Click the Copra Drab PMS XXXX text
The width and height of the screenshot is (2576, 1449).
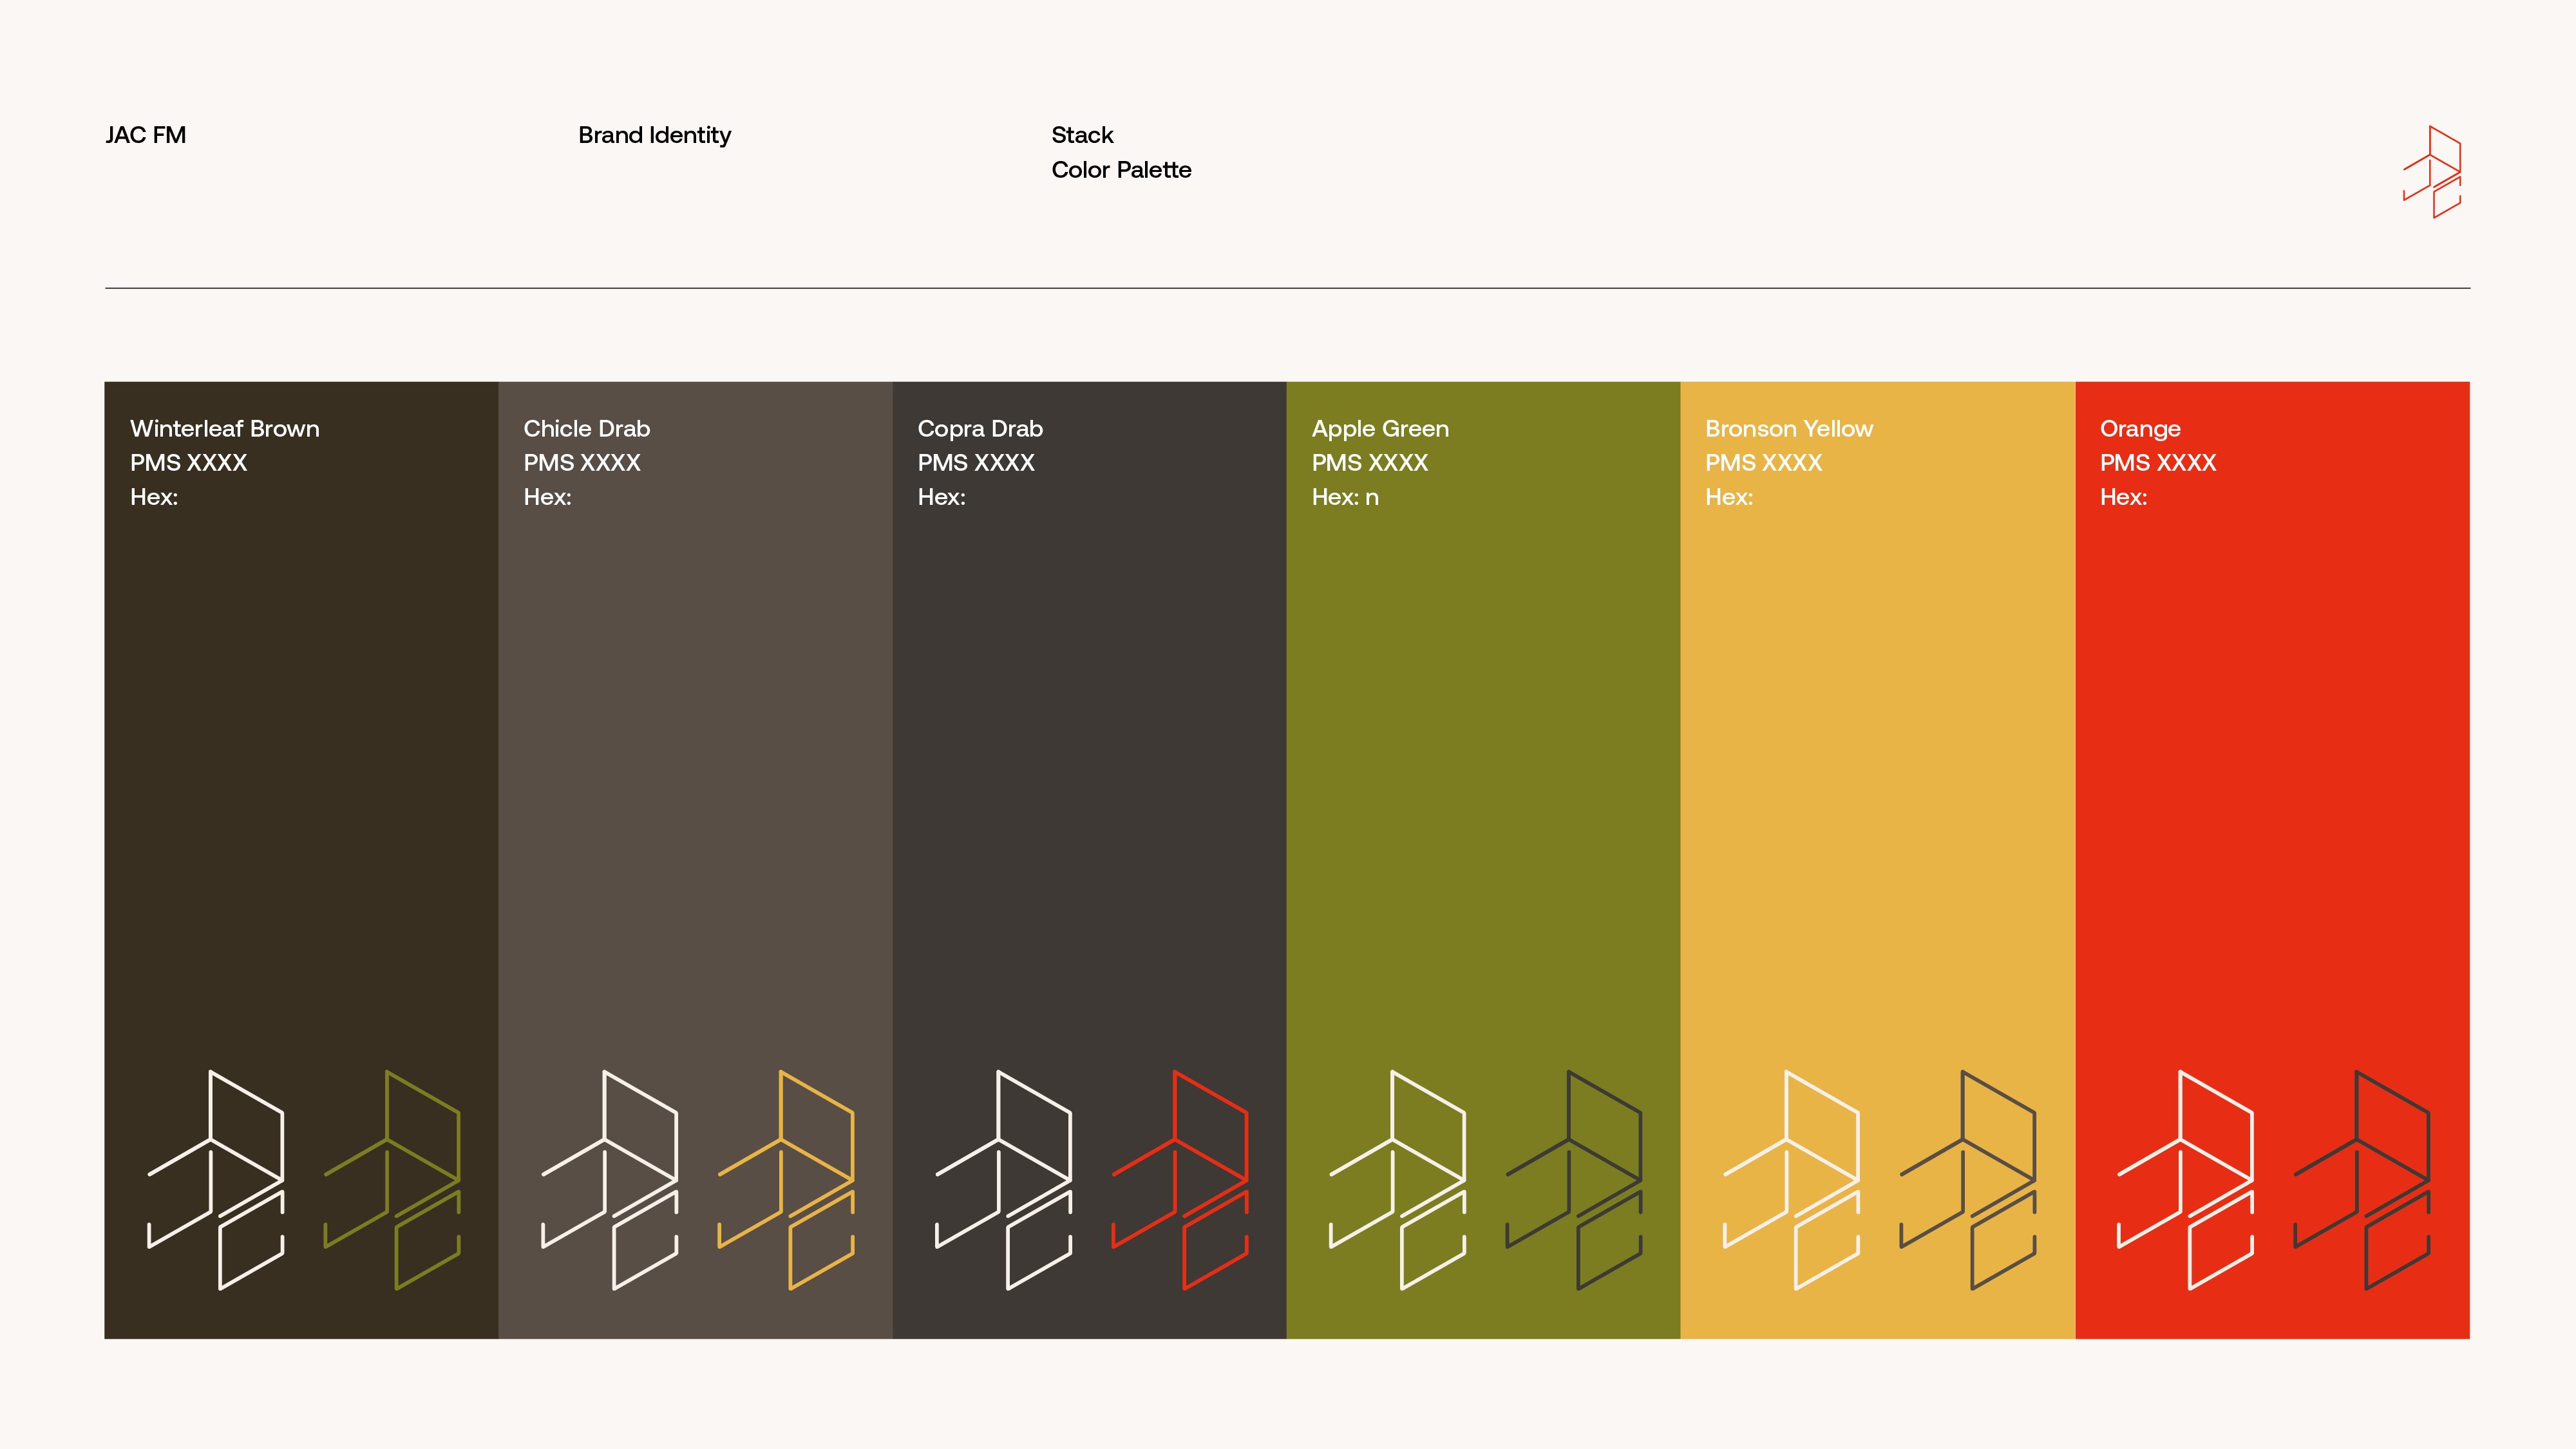(976, 463)
